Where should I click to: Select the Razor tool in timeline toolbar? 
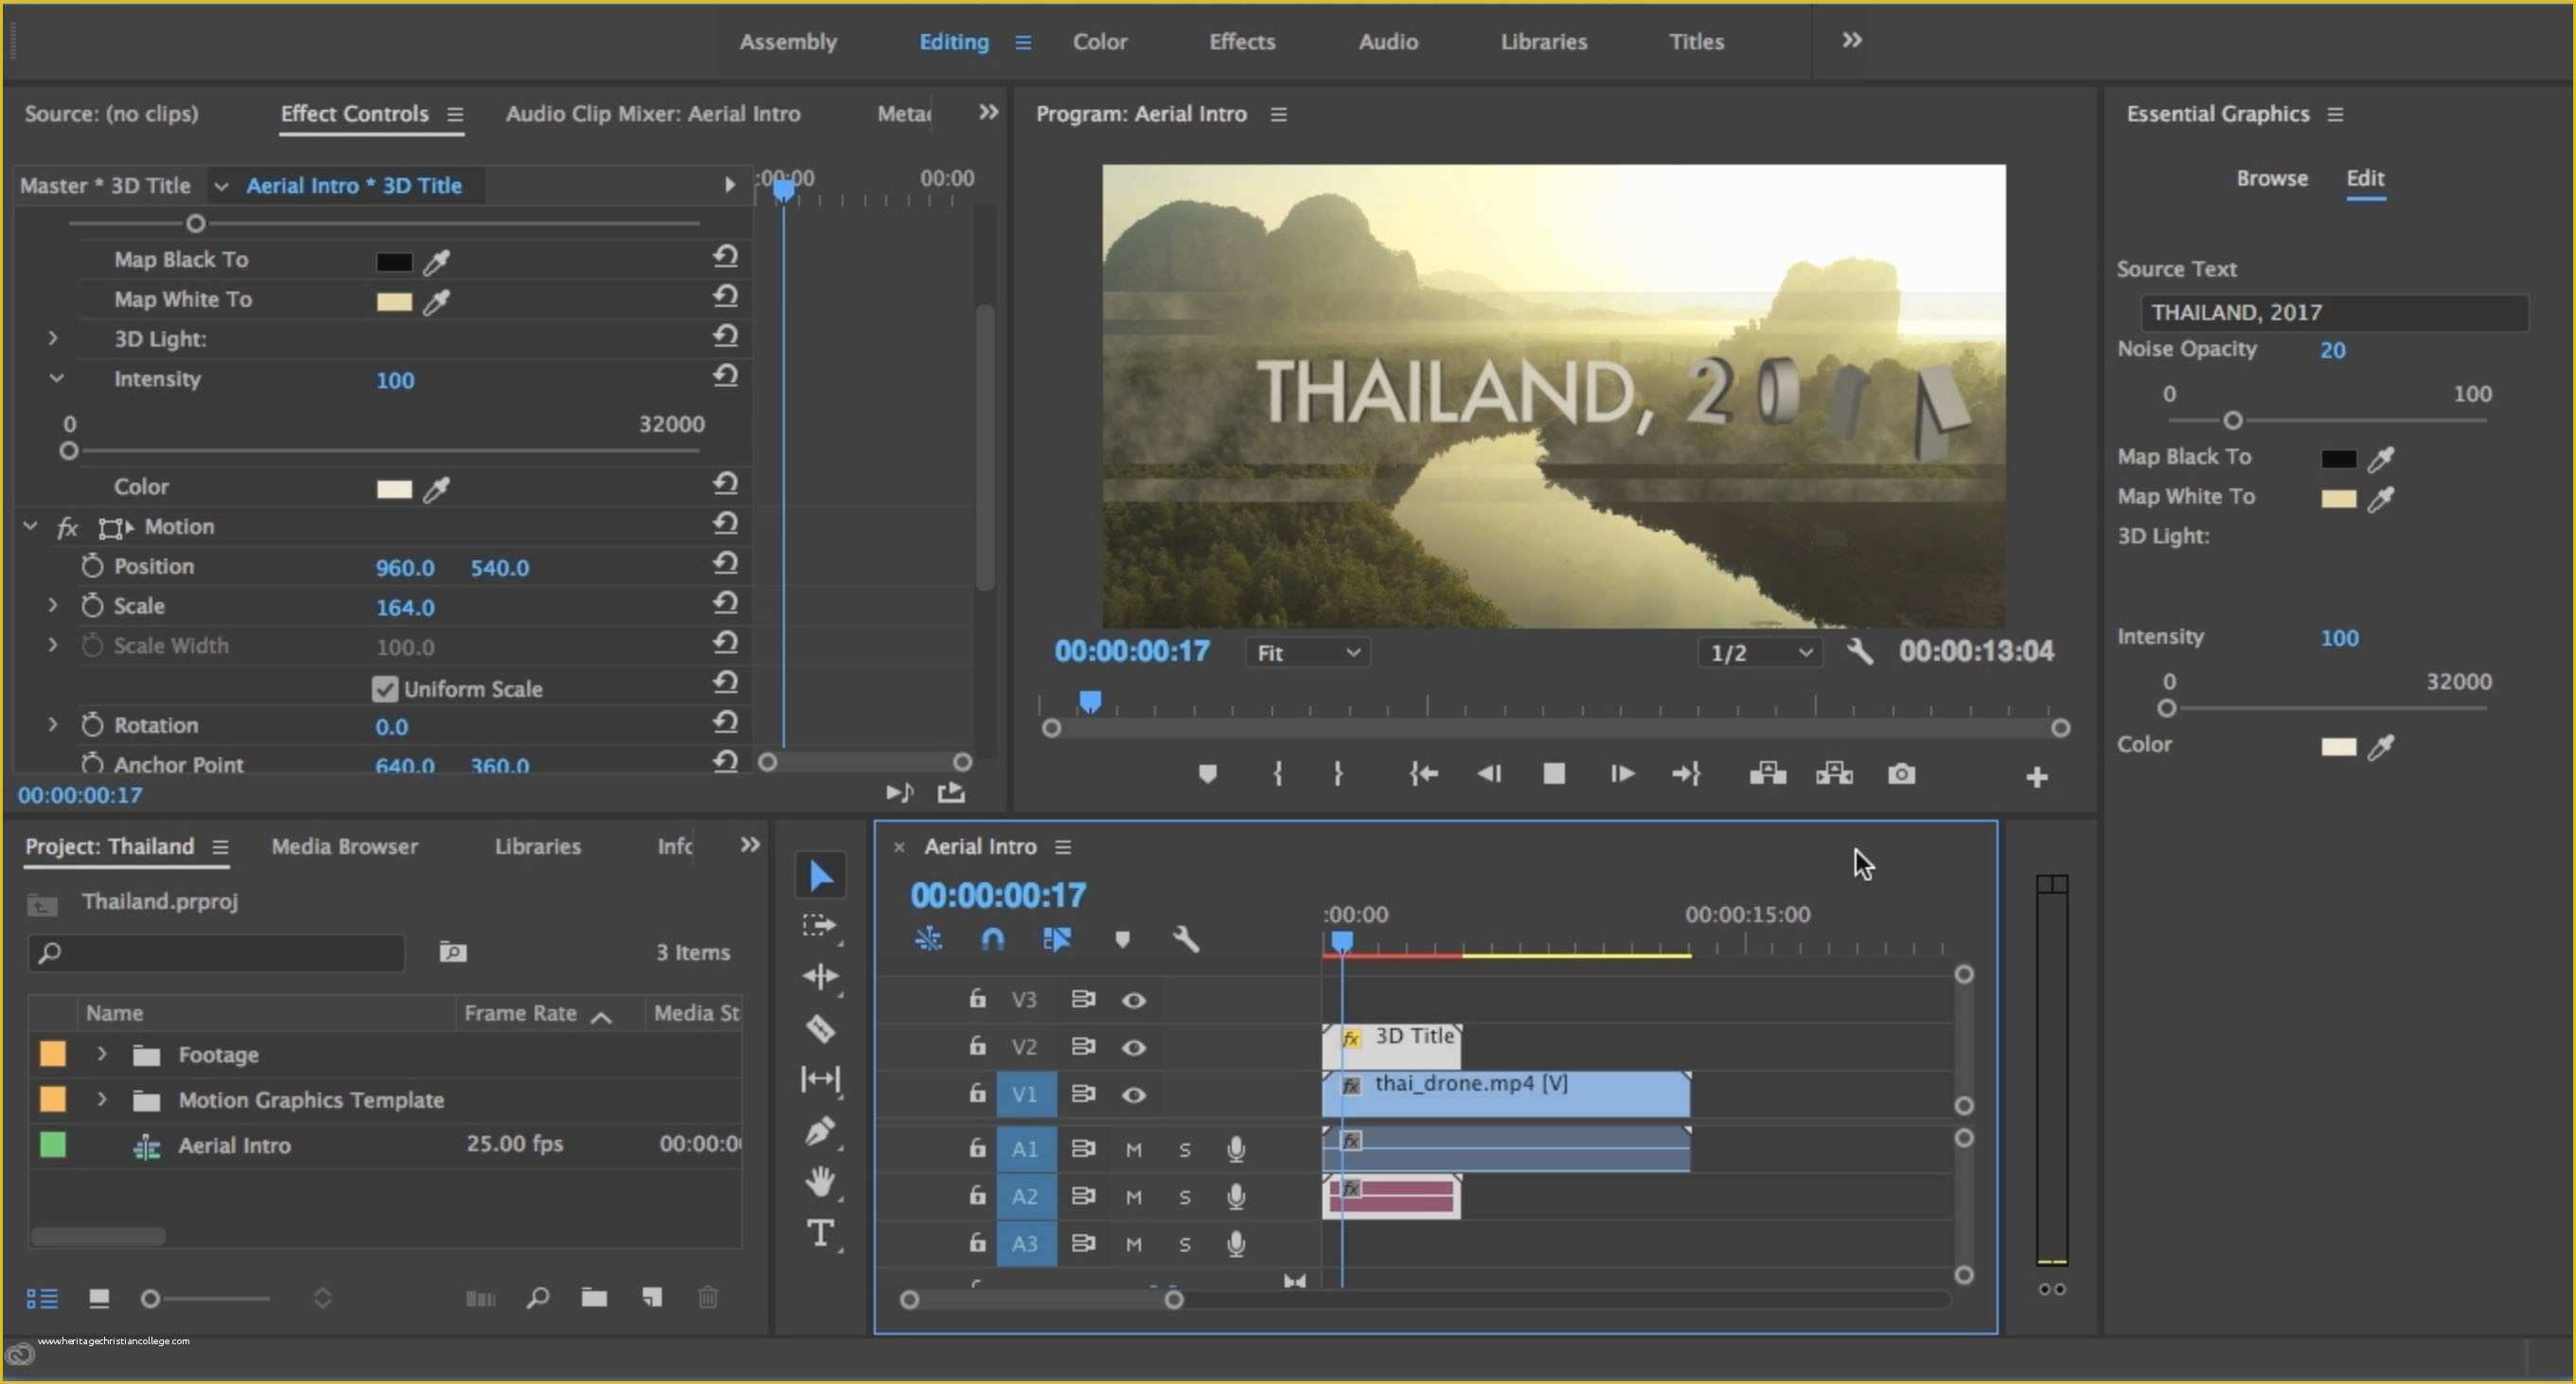coord(820,1028)
